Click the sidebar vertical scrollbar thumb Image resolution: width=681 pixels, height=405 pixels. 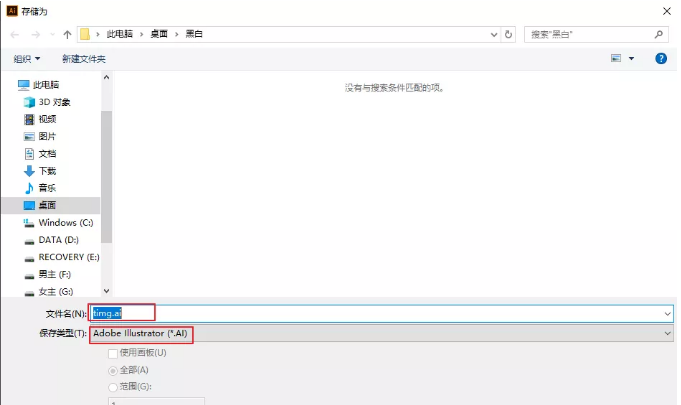(x=106, y=177)
